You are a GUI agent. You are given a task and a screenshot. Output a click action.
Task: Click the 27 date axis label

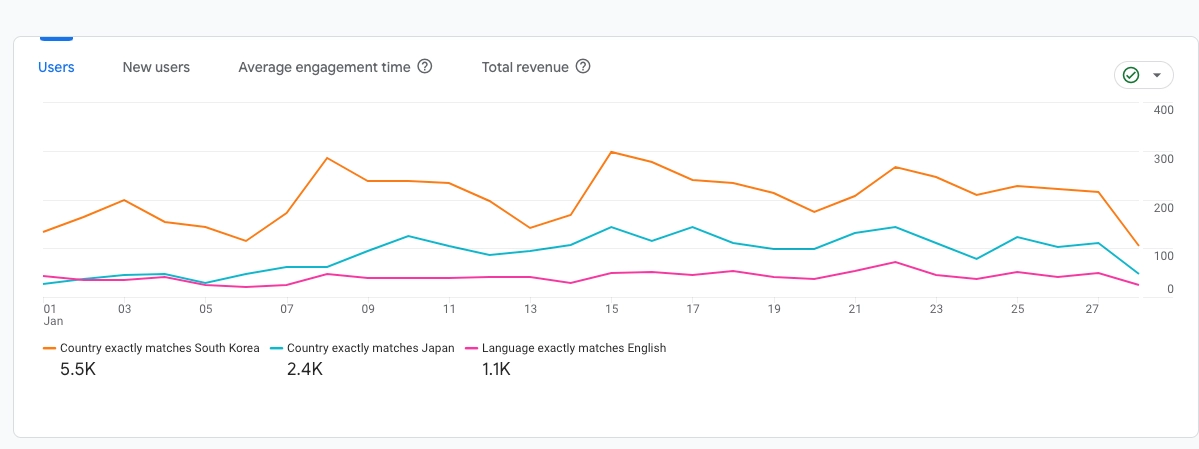point(1098,309)
